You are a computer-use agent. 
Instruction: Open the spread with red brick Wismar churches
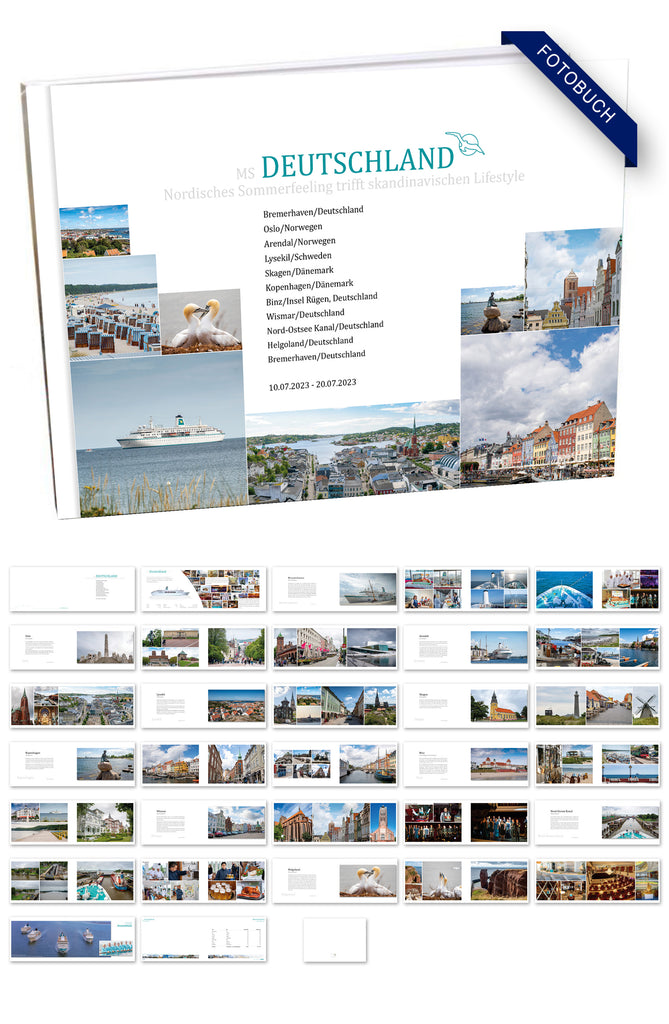click(335, 822)
